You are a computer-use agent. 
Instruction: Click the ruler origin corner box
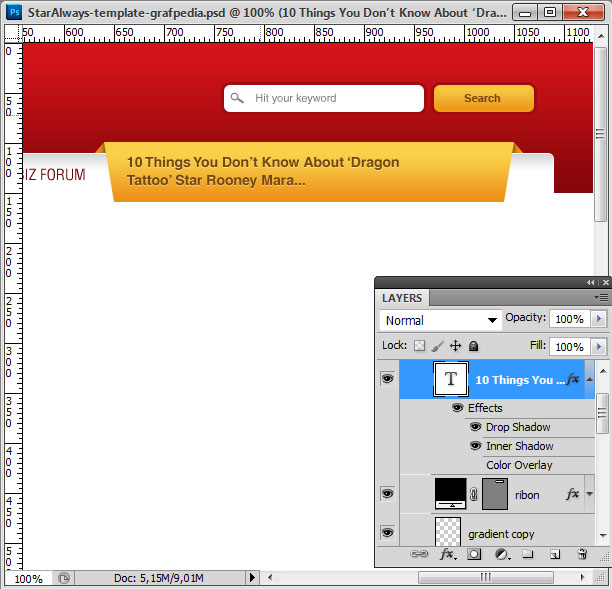[13, 33]
